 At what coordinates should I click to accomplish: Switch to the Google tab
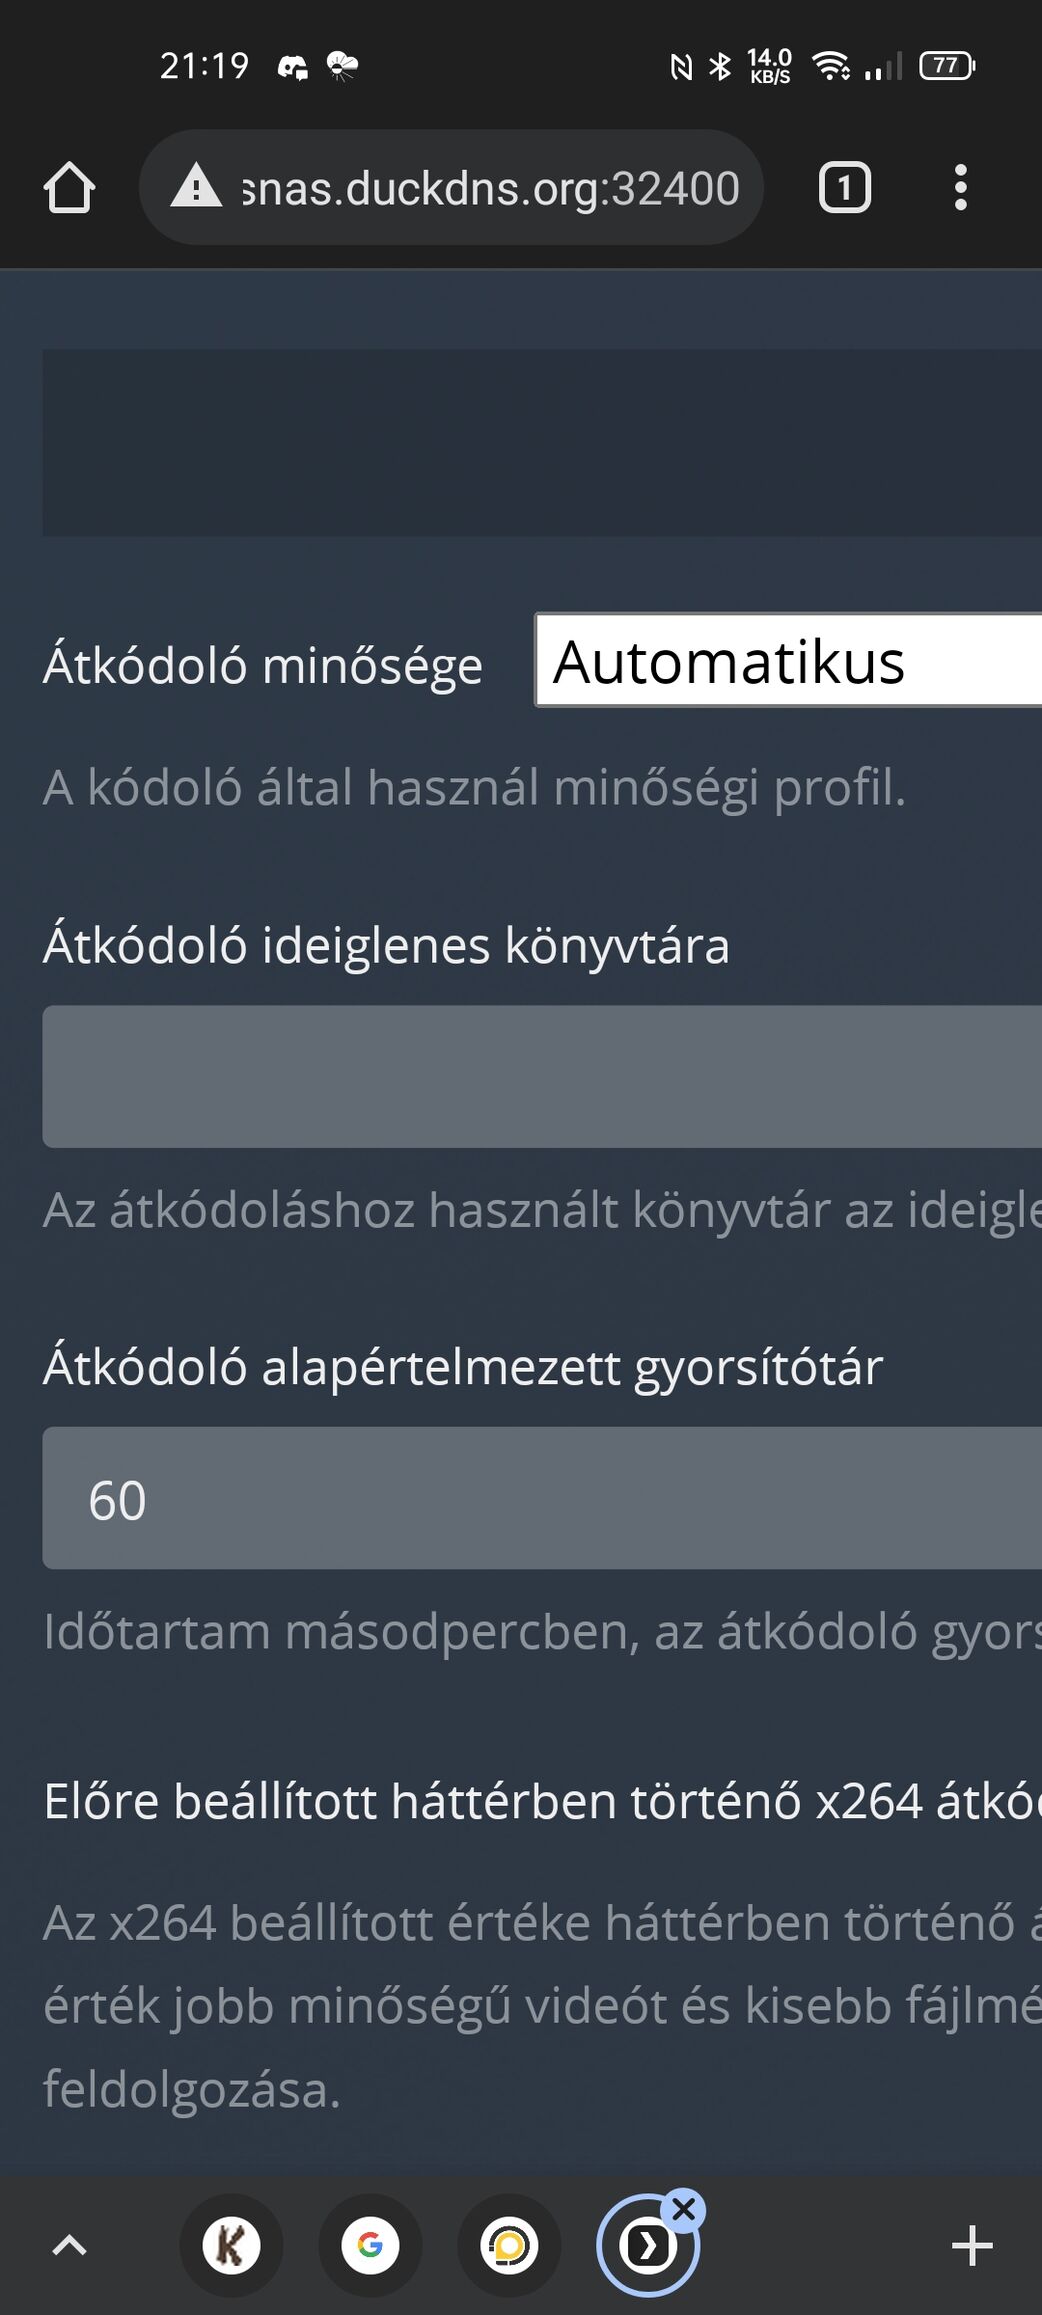[370, 2246]
